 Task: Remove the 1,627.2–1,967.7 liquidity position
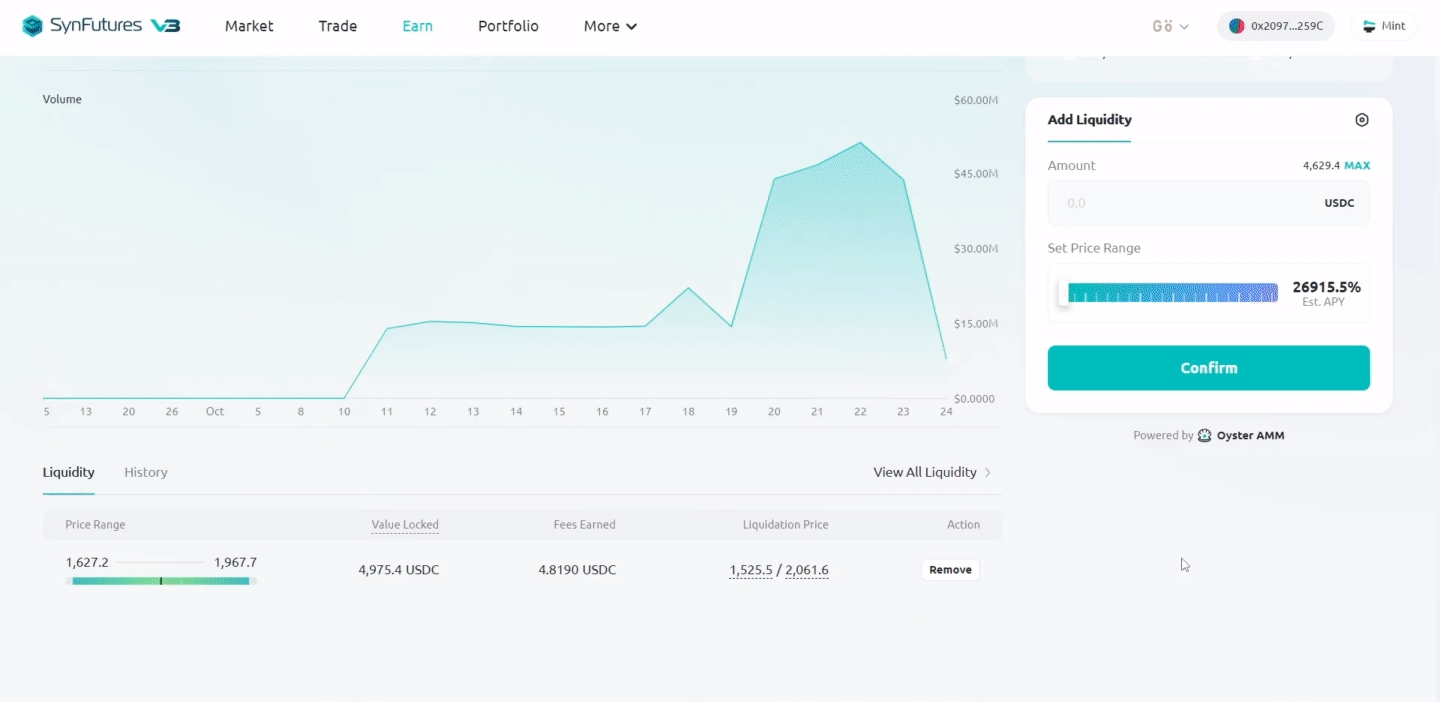(950, 570)
